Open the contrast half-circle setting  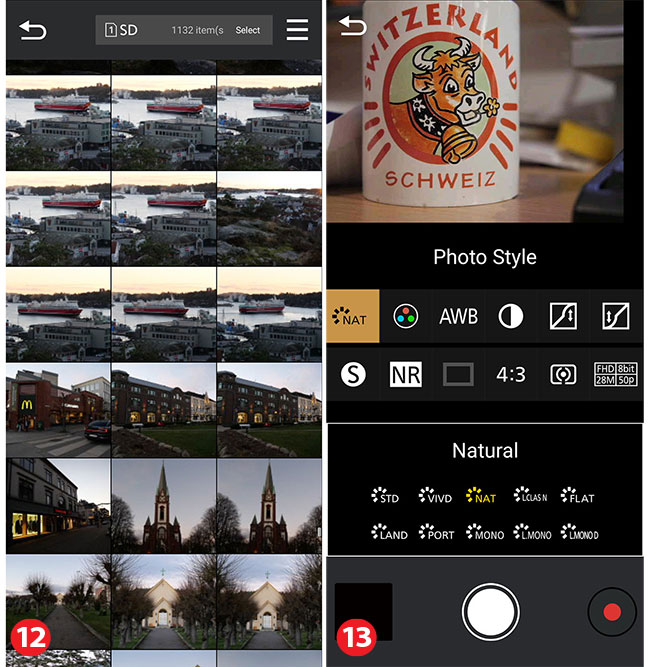tap(511, 317)
